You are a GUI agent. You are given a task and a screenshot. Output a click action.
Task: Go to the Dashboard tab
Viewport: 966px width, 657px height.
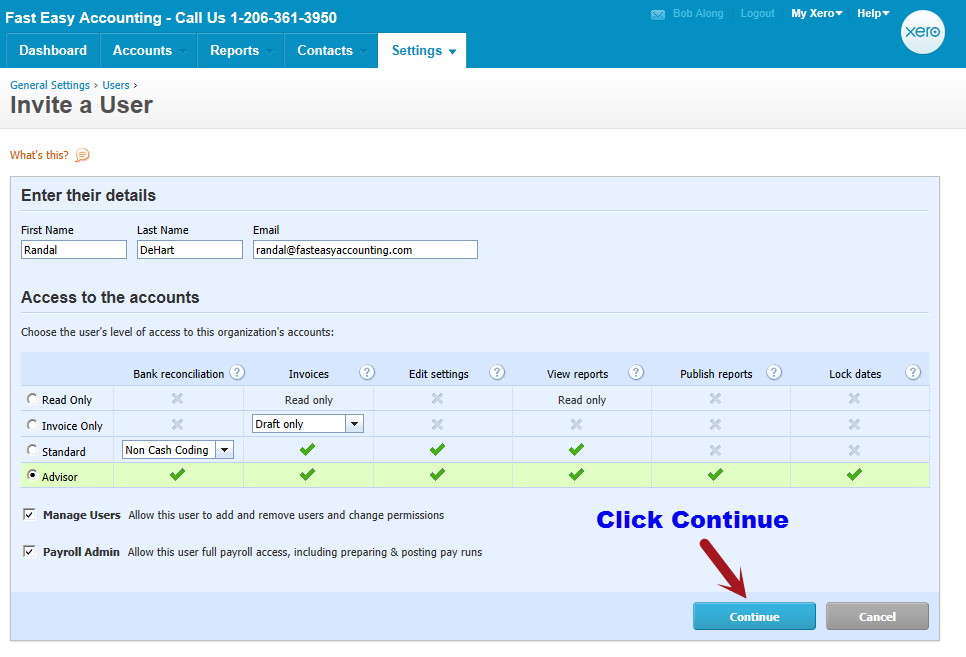[53, 51]
